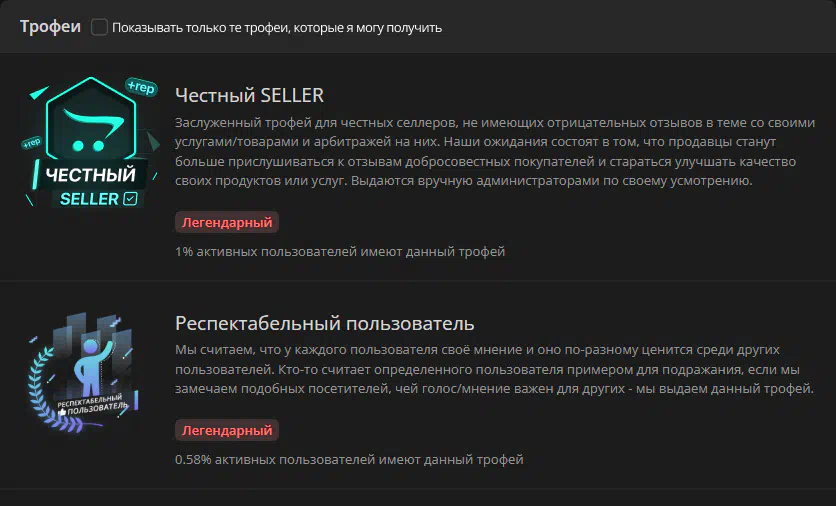836x506 pixels.
Task: Open the Честный SELLER trophy badge image
Action: 91,142
